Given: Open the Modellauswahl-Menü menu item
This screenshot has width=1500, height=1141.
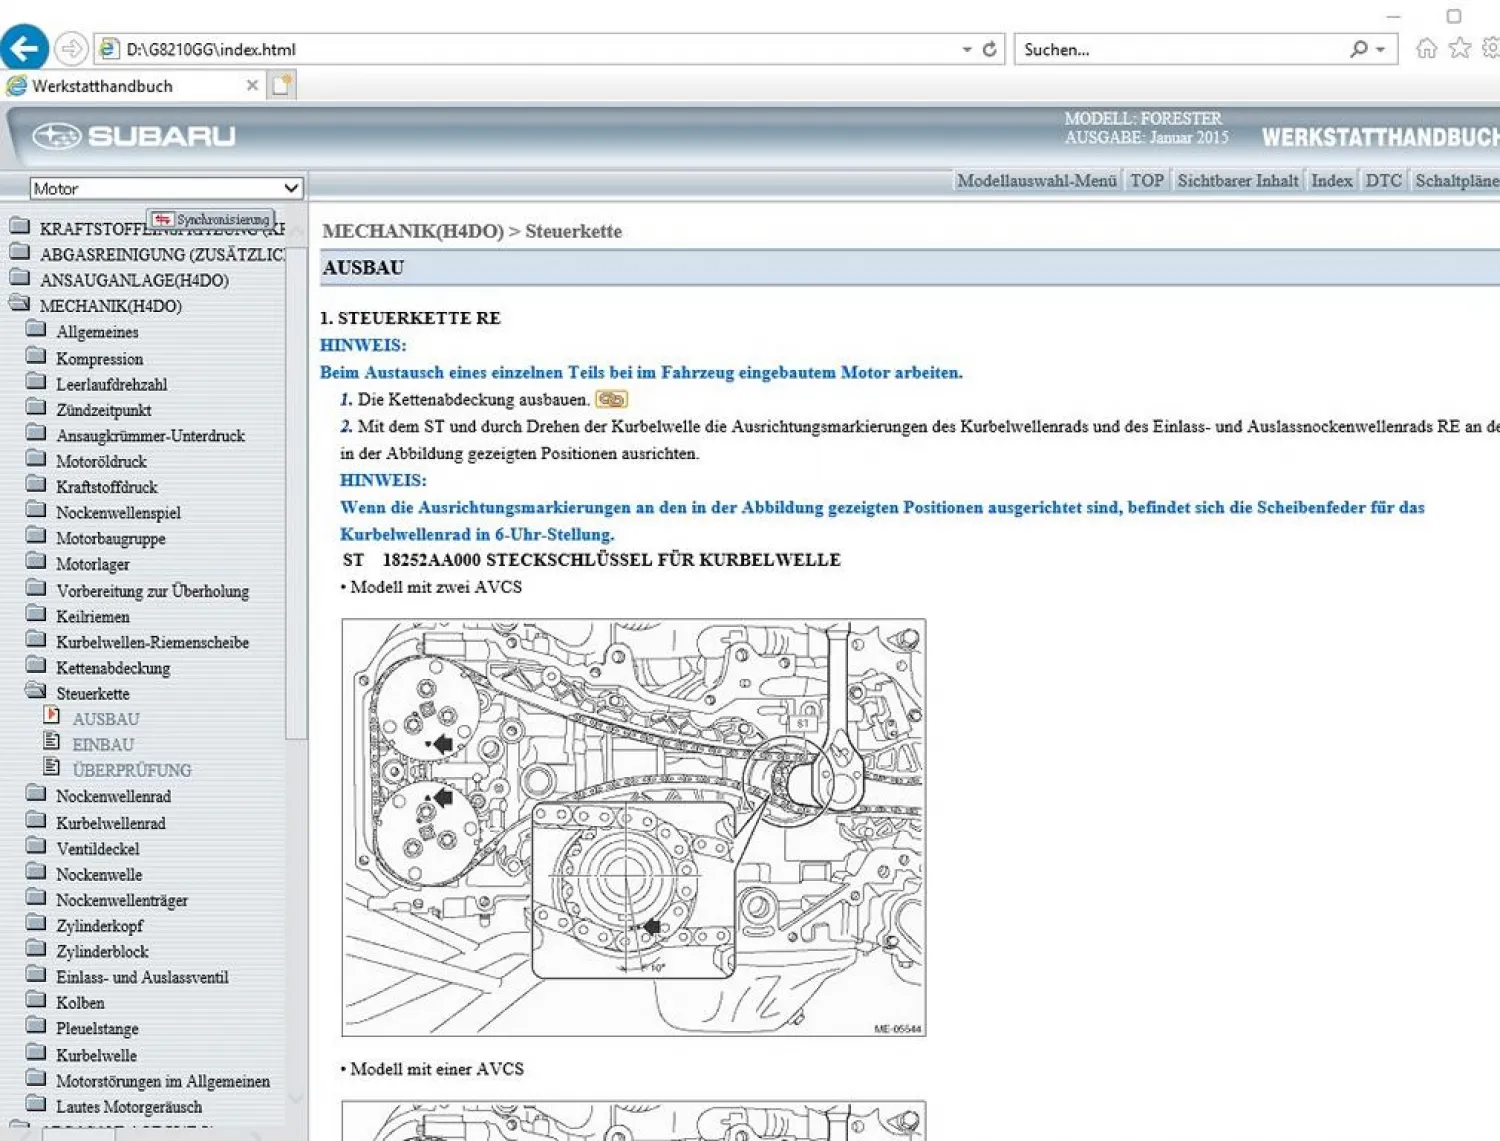Looking at the screenshot, I should [x=1036, y=181].
